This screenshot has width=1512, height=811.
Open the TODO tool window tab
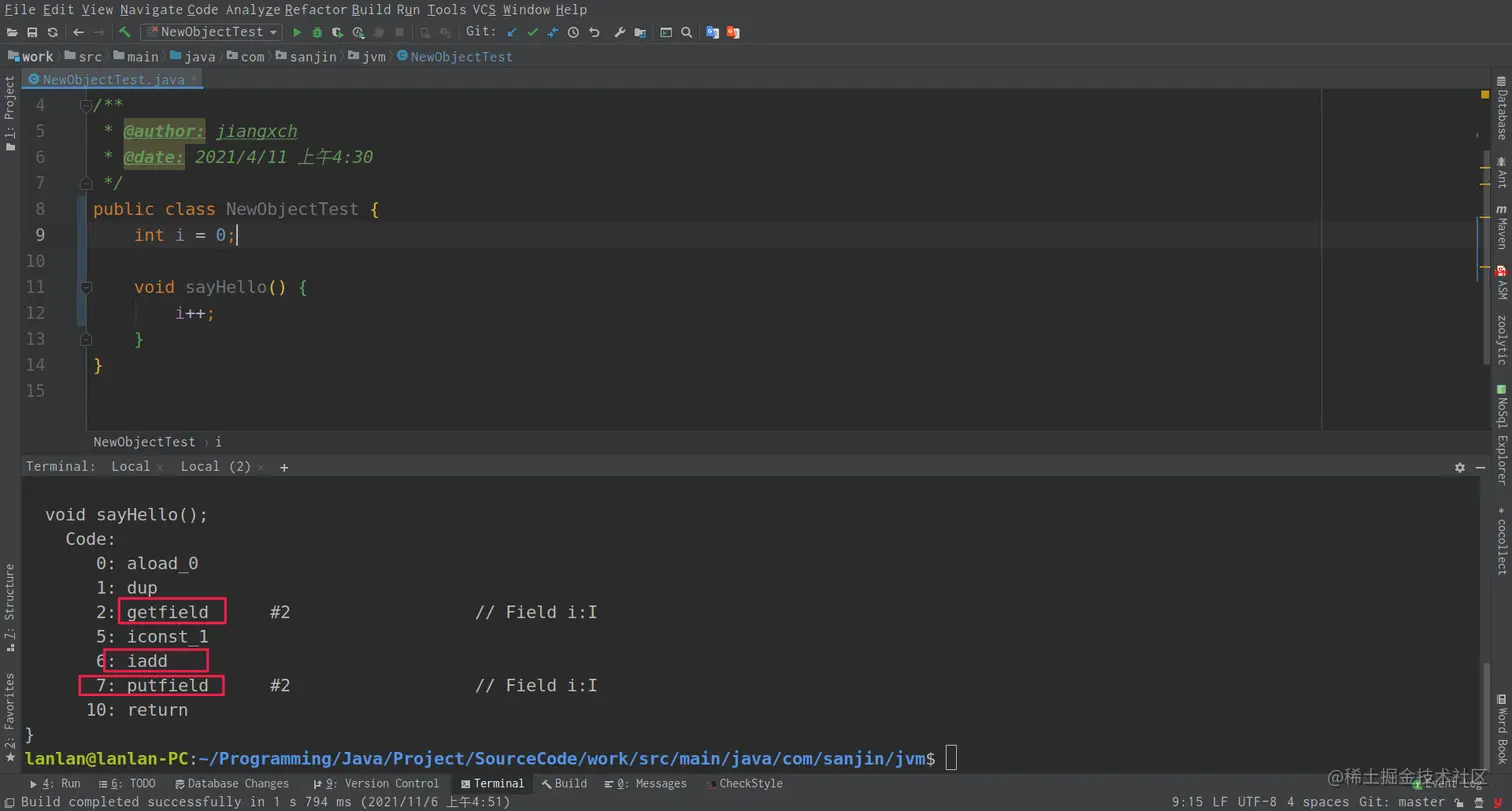(x=127, y=784)
